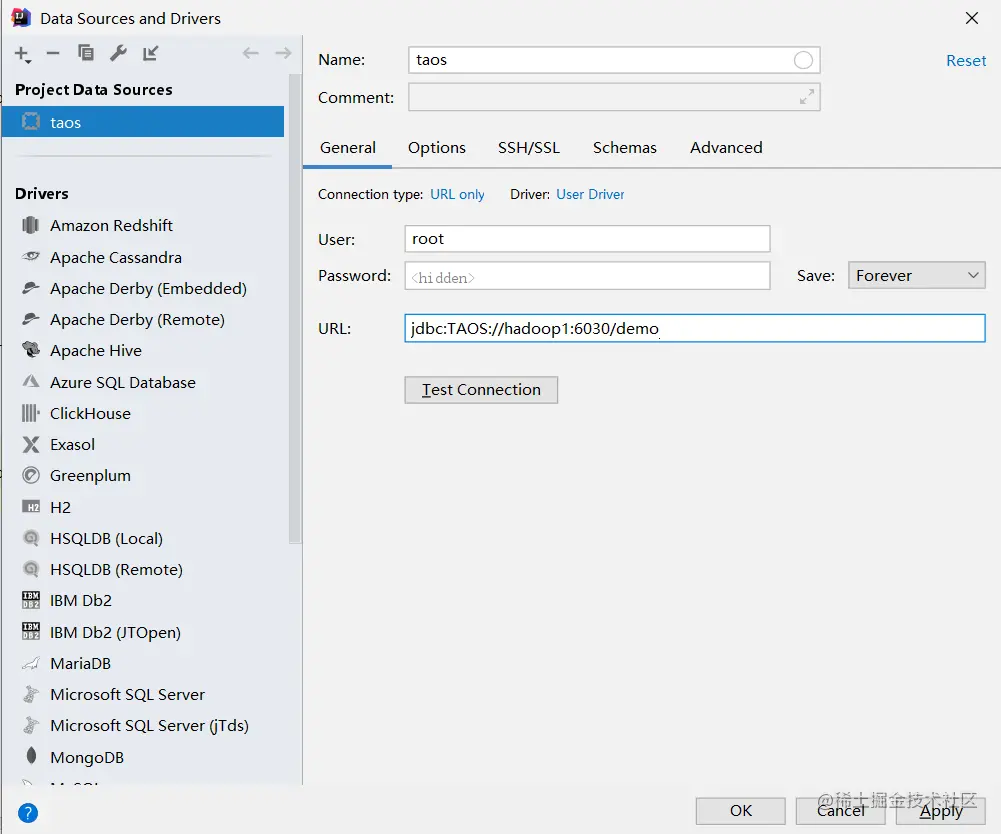Click the Apache Derby (Remote) icon
This screenshot has height=834, width=1001.
pos(31,319)
